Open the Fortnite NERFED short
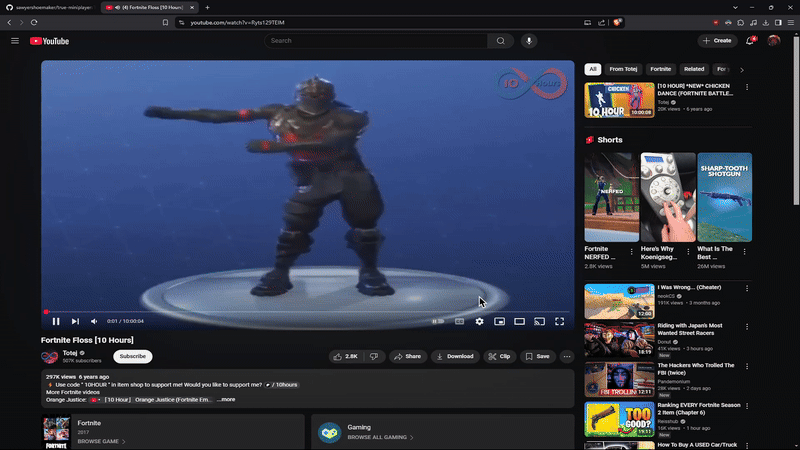 point(612,197)
